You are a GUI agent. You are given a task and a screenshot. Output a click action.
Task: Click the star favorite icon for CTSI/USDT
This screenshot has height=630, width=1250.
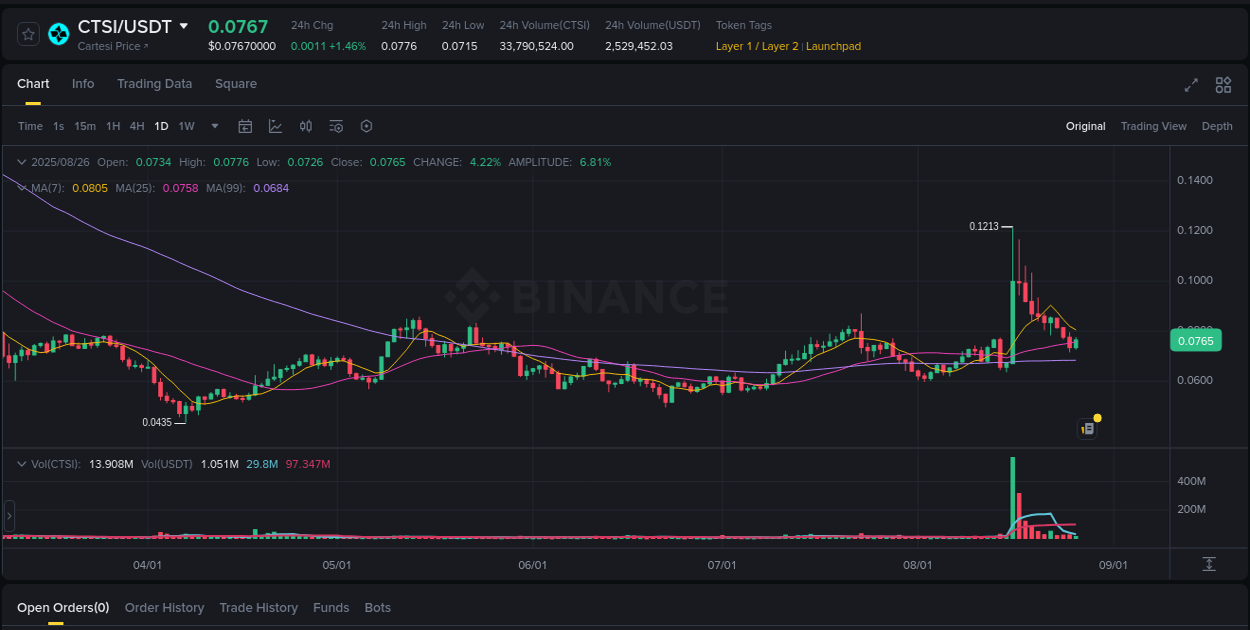27,33
